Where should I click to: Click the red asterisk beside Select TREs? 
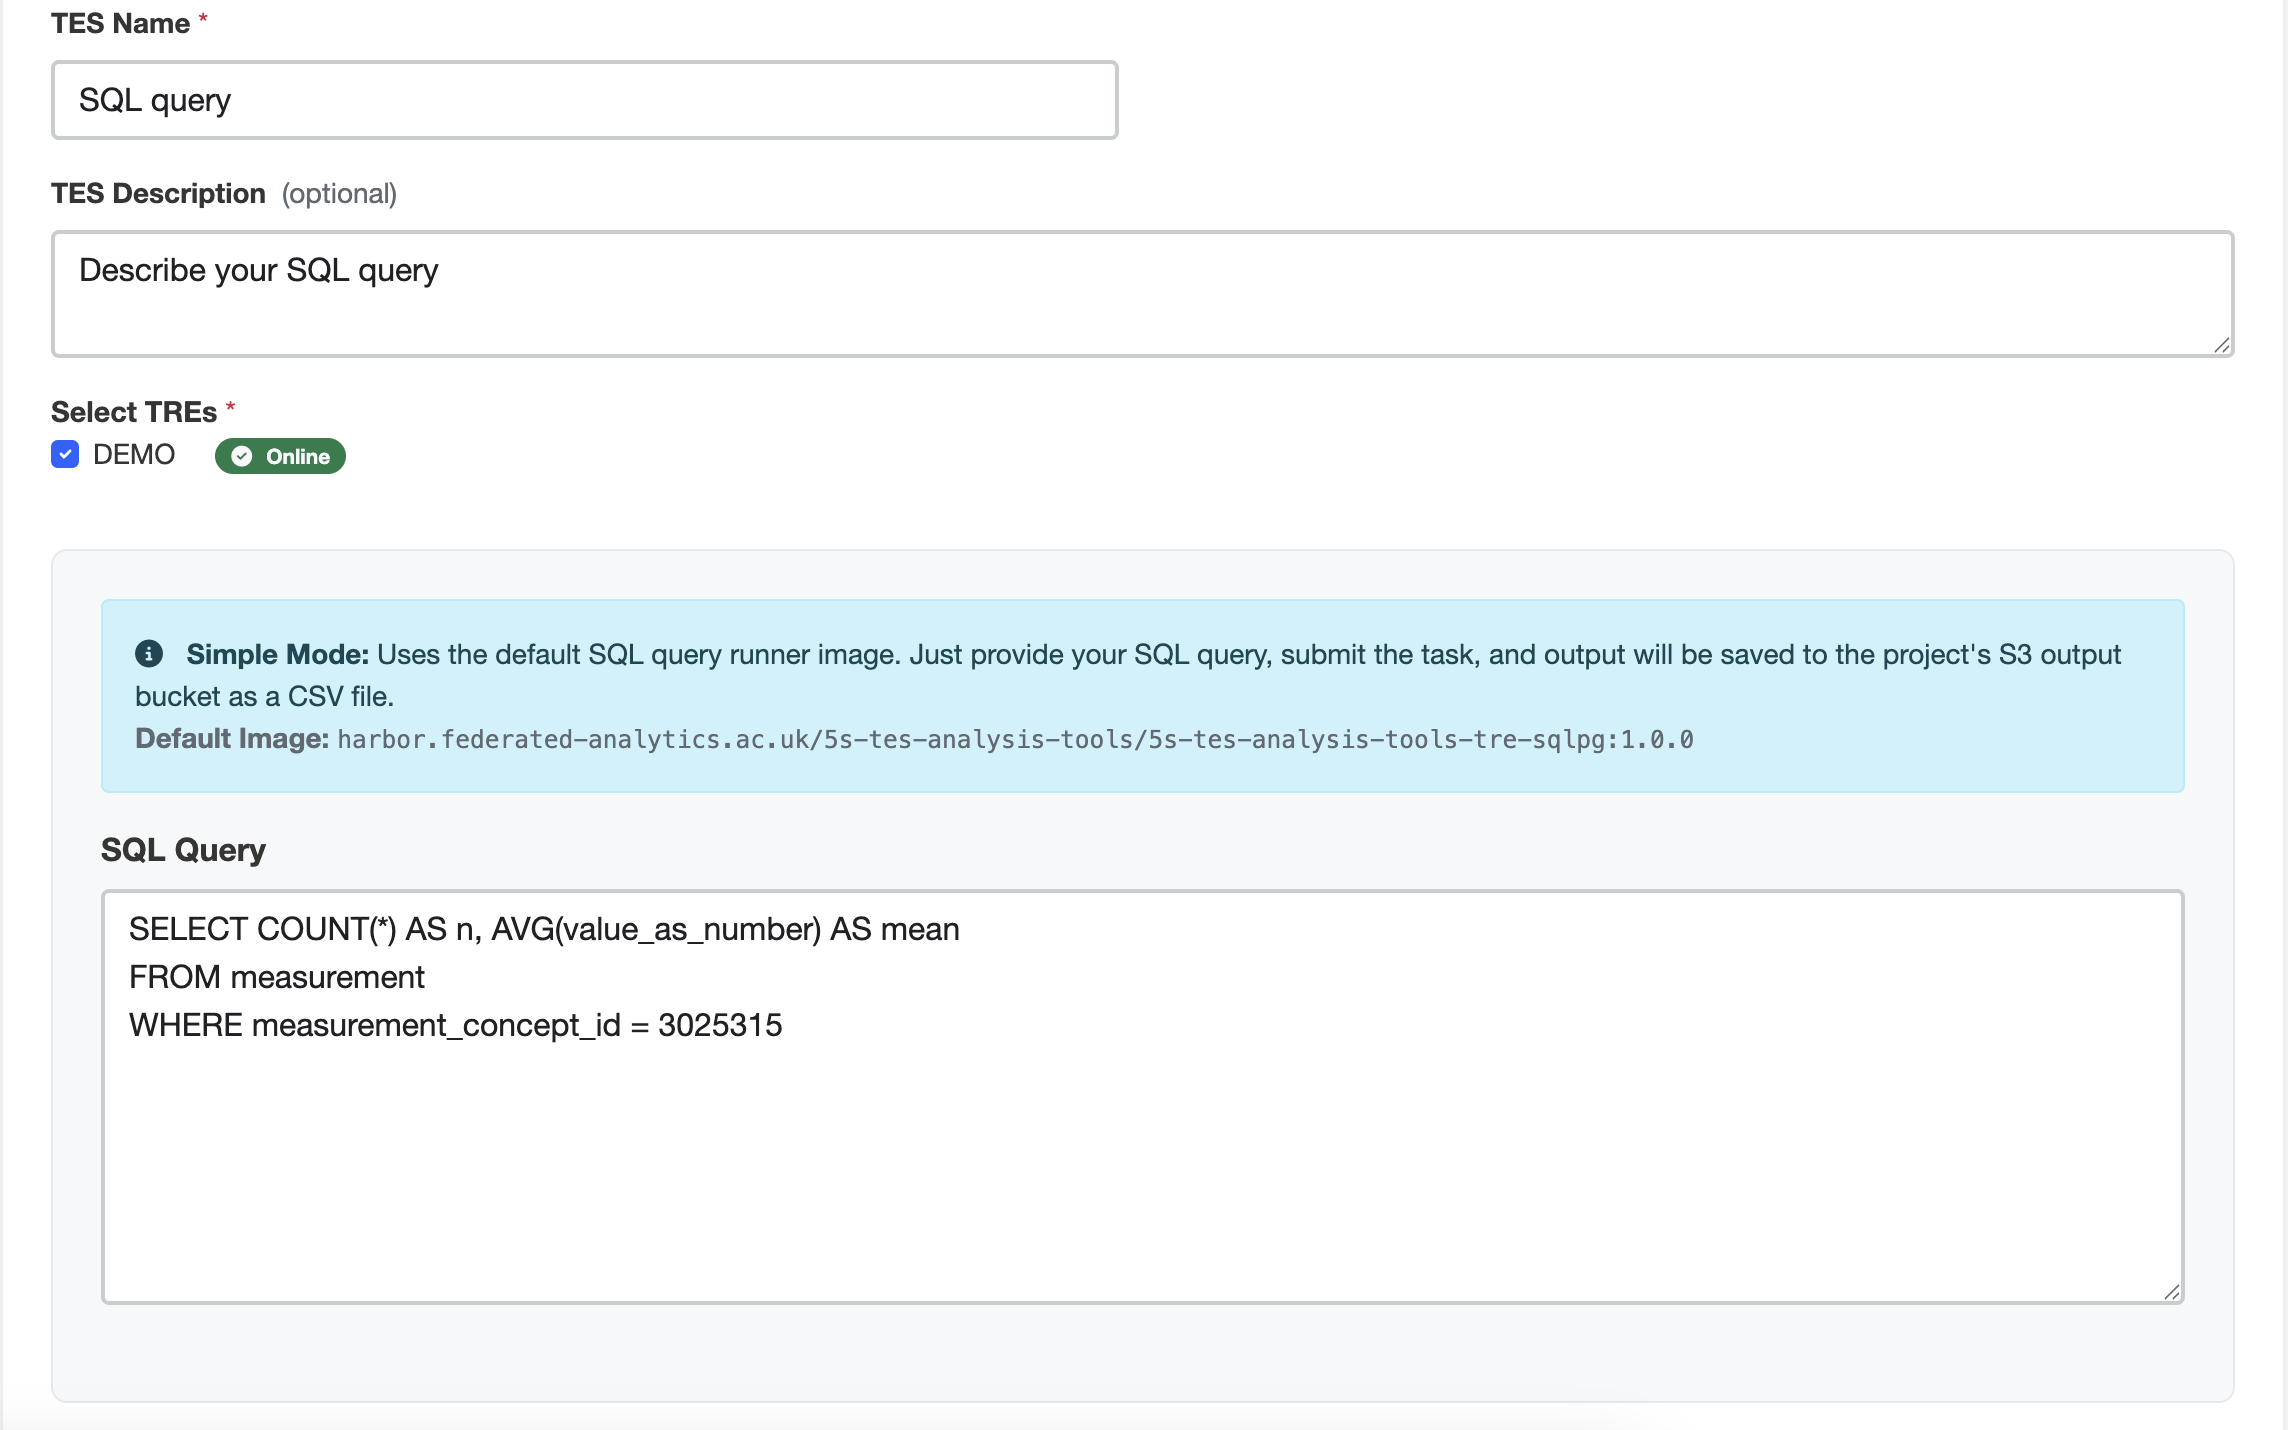click(x=230, y=407)
